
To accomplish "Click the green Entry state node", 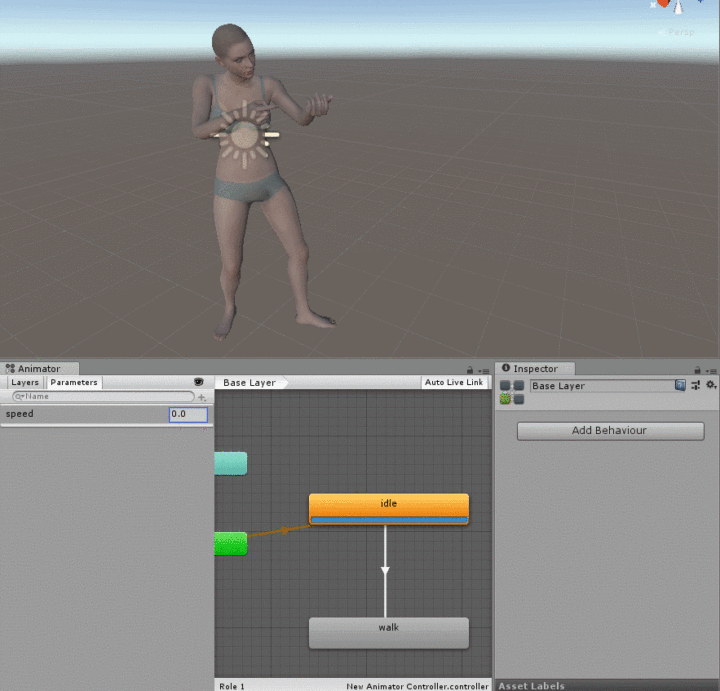I will tap(231, 543).
